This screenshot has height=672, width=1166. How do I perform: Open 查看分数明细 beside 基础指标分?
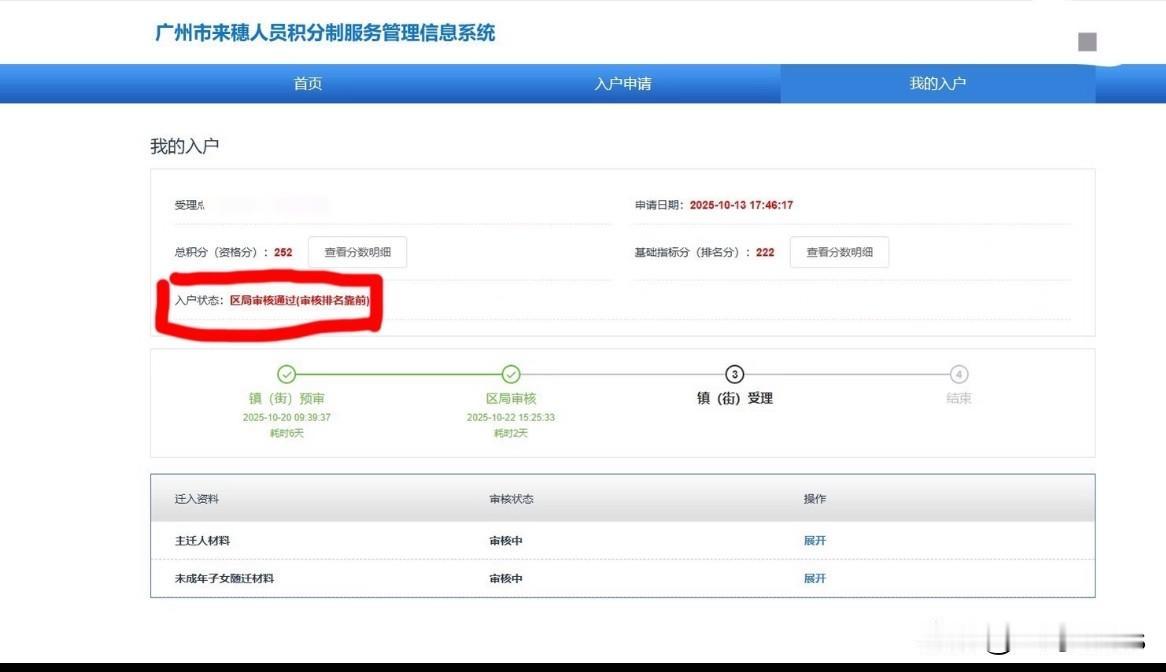coord(839,252)
